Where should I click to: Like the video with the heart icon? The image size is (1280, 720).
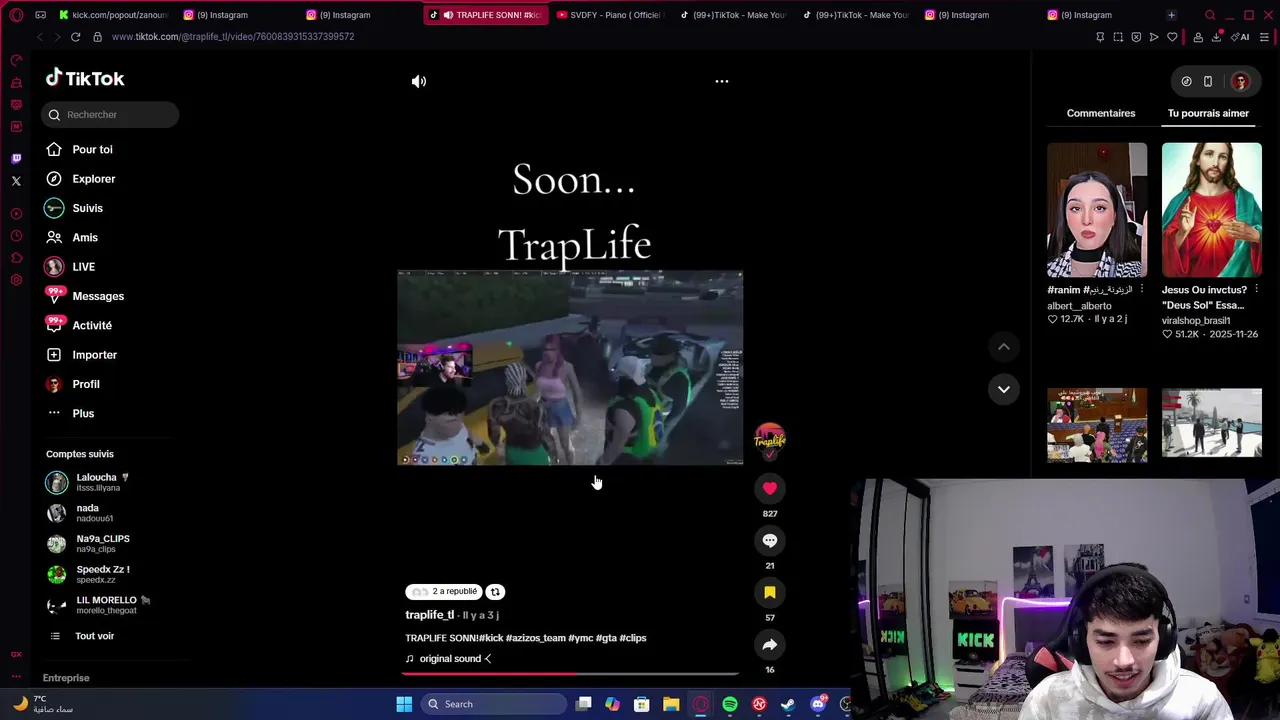click(x=770, y=488)
